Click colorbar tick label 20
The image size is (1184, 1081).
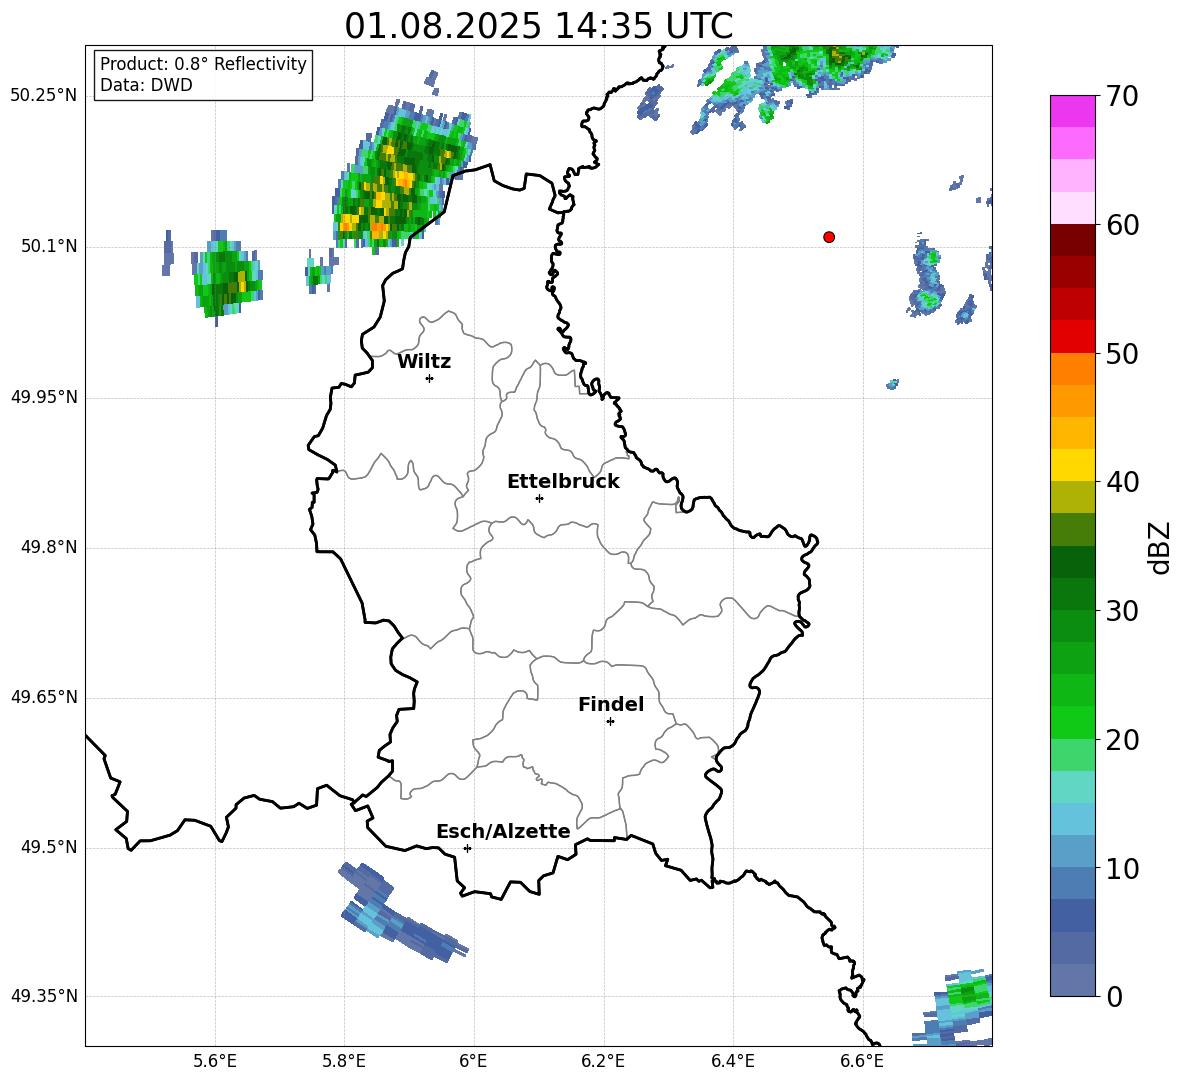1121,740
